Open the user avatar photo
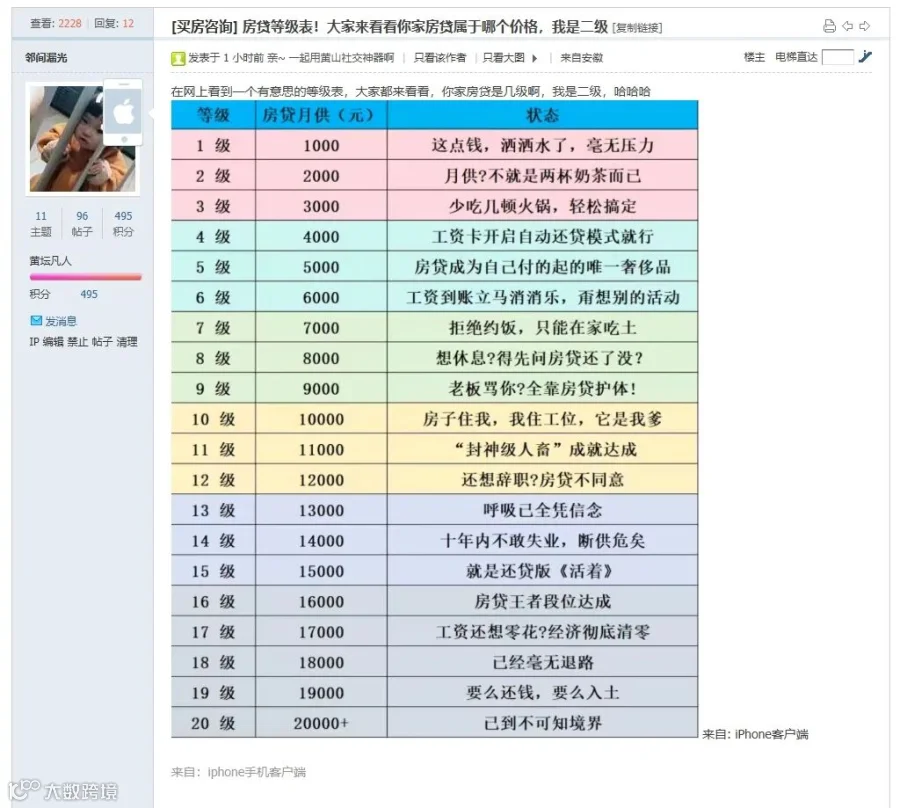The image size is (900, 808). 83,139
